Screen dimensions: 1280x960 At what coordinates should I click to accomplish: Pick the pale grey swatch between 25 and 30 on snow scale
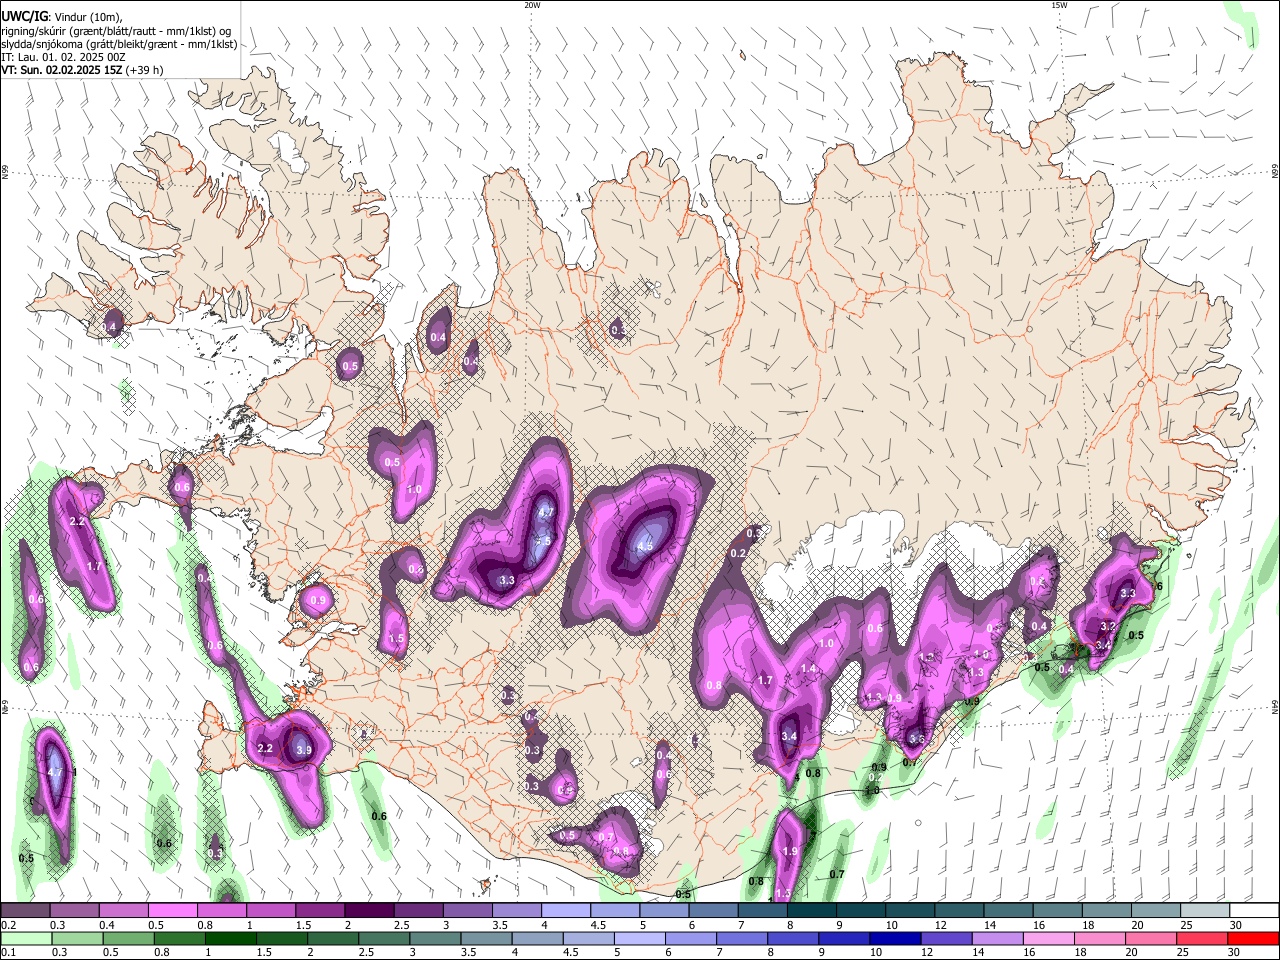pos(1205,911)
